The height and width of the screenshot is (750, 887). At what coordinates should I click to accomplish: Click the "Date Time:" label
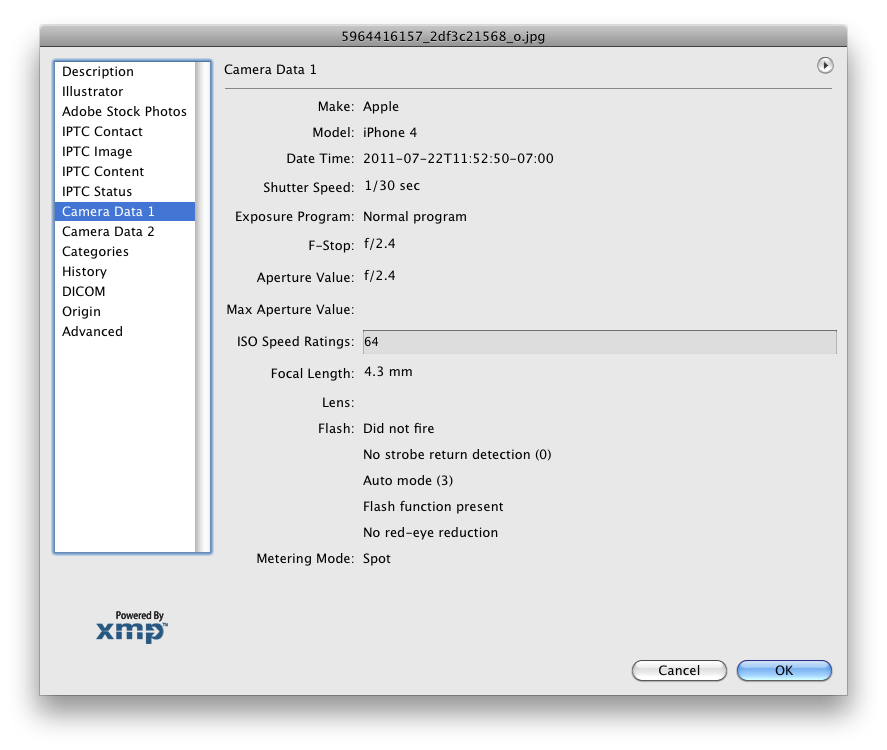point(320,158)
